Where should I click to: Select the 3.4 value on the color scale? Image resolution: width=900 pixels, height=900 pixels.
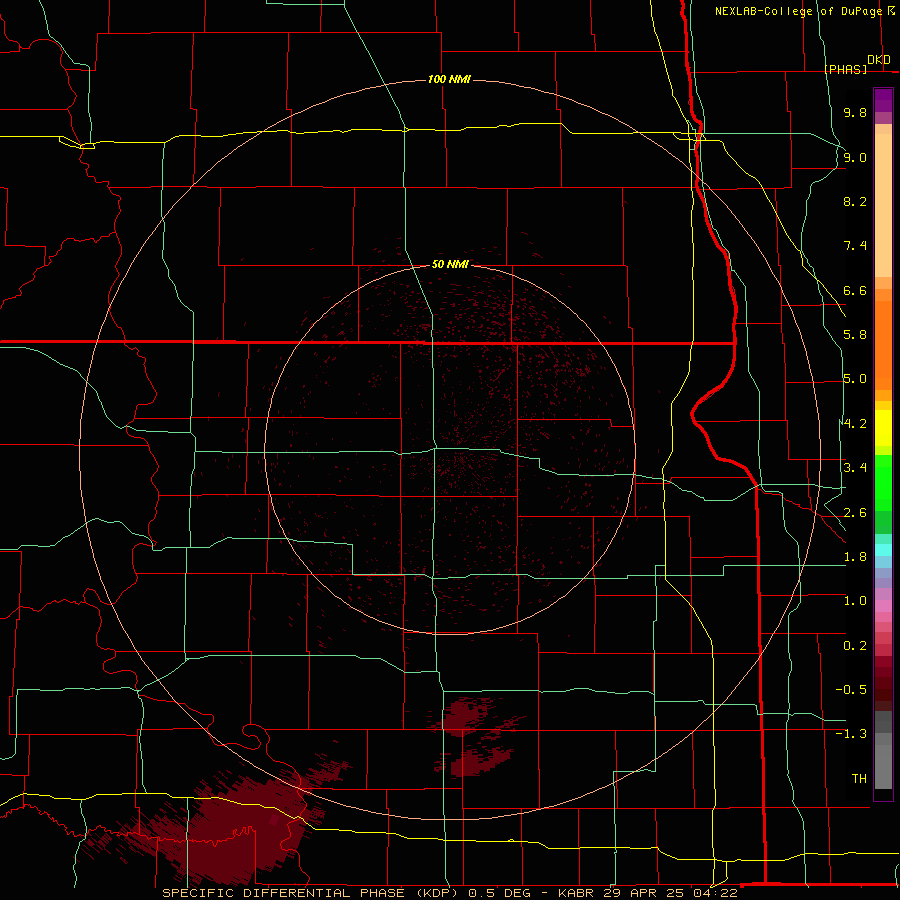(855, 468)
